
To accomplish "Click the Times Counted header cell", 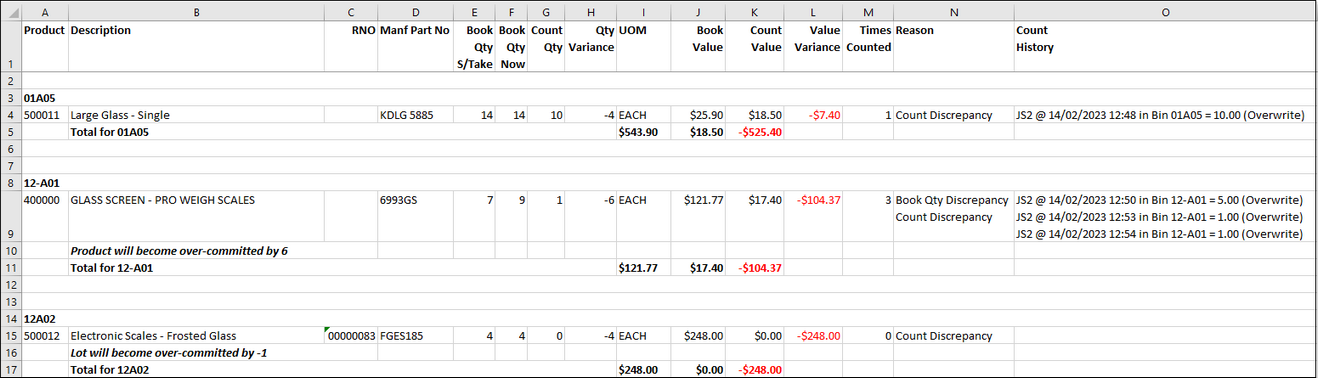I will (x=868, y=47).
